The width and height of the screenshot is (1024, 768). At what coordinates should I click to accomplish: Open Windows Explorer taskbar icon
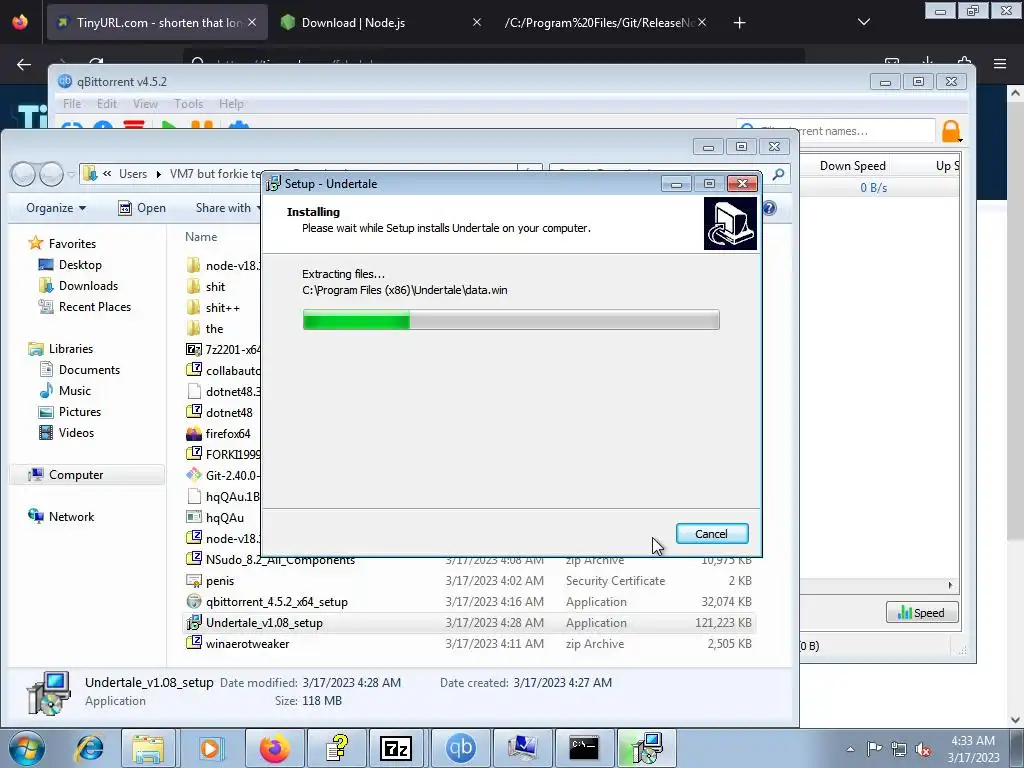149,748
